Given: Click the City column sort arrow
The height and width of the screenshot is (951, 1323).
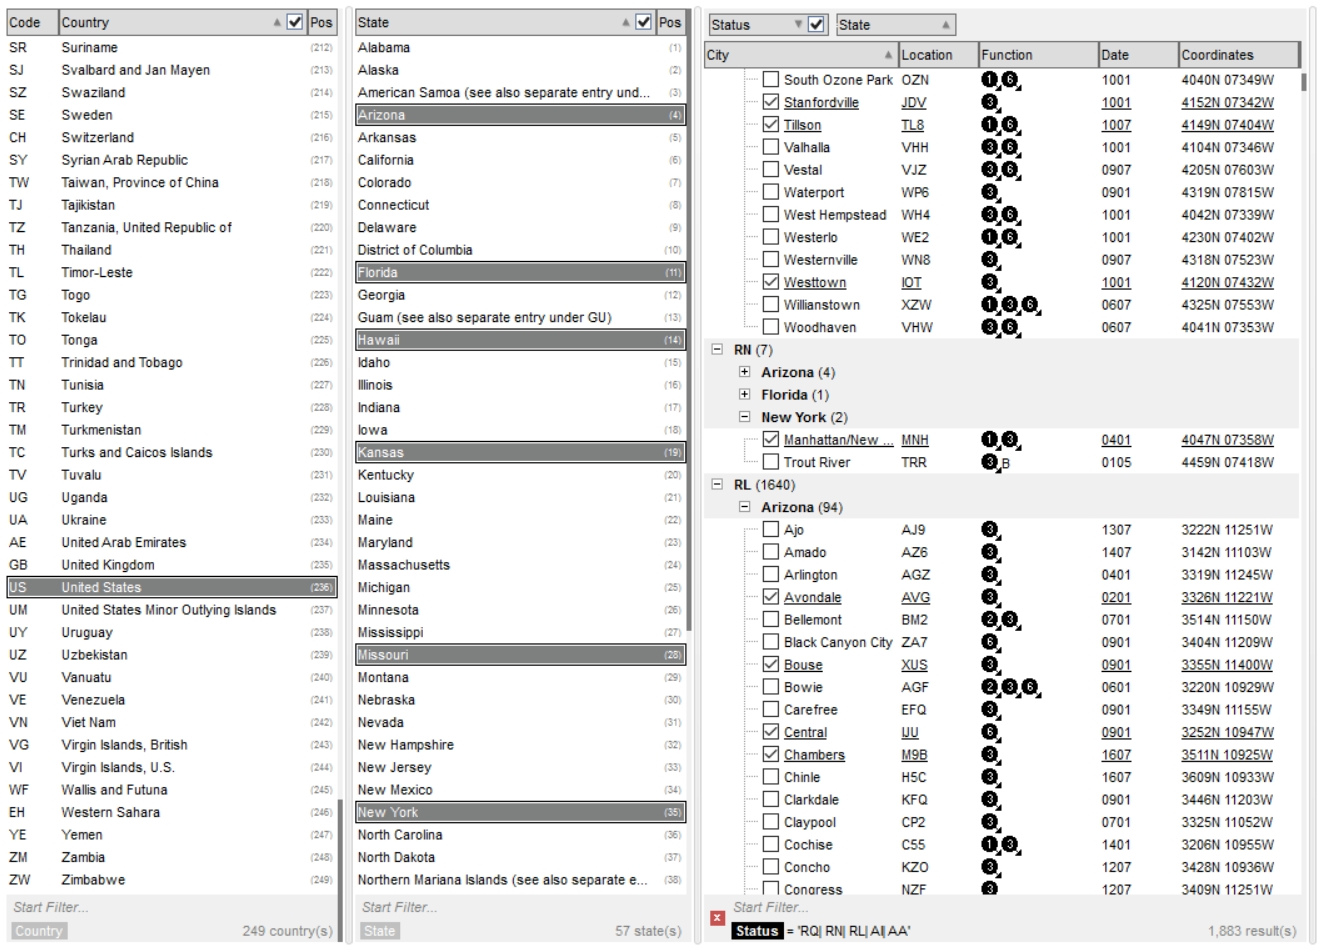Looking at the screenshot, I should point(888,55).
